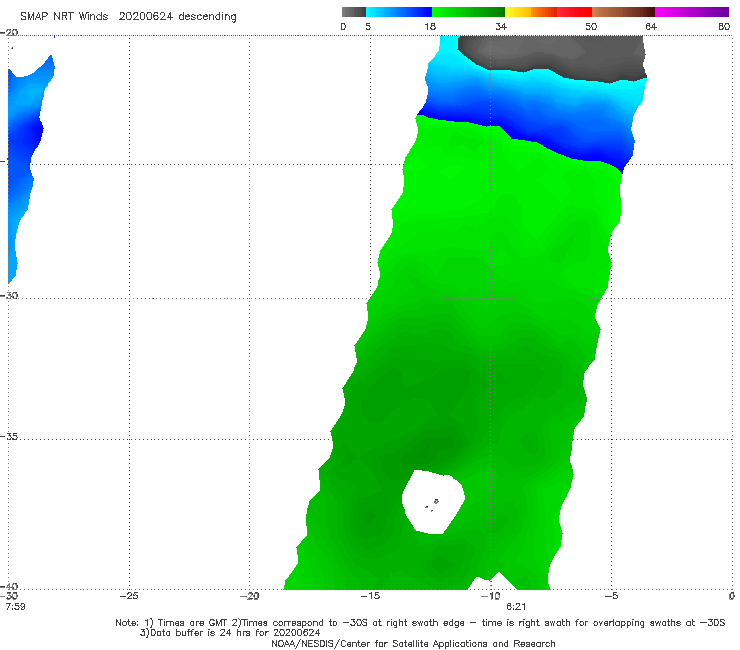Click swath time label '7:59'
Screen dimensions: 740x650
16,607
